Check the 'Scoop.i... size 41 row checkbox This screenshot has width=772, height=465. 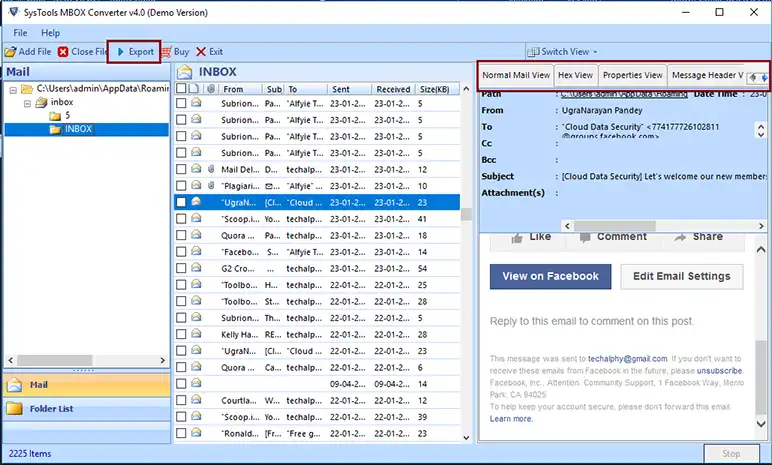coord(181,219)
